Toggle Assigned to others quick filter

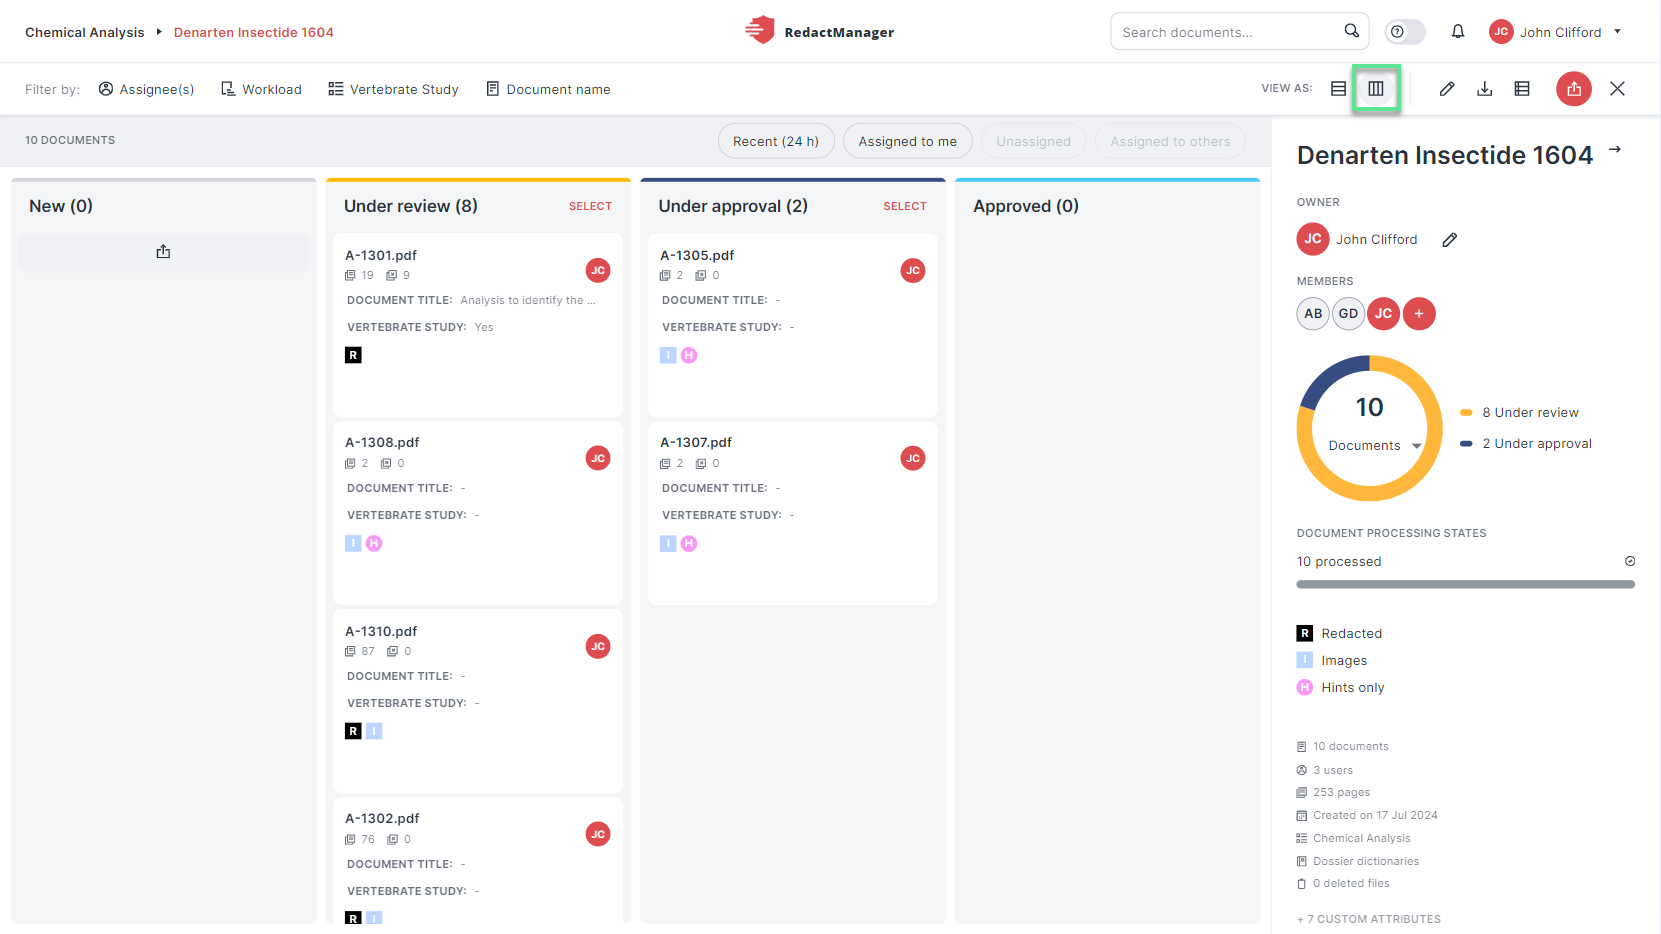pos(1170,141)
